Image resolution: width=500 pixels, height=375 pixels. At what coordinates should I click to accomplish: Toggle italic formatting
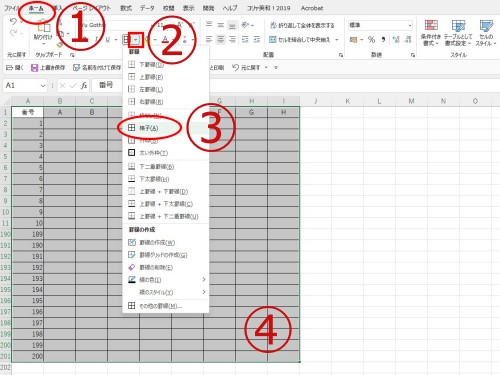(97, 40)
